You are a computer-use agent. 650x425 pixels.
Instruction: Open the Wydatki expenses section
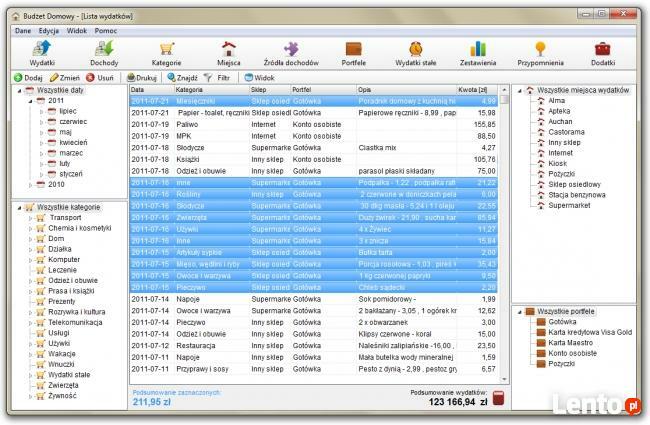coord(42,53)
